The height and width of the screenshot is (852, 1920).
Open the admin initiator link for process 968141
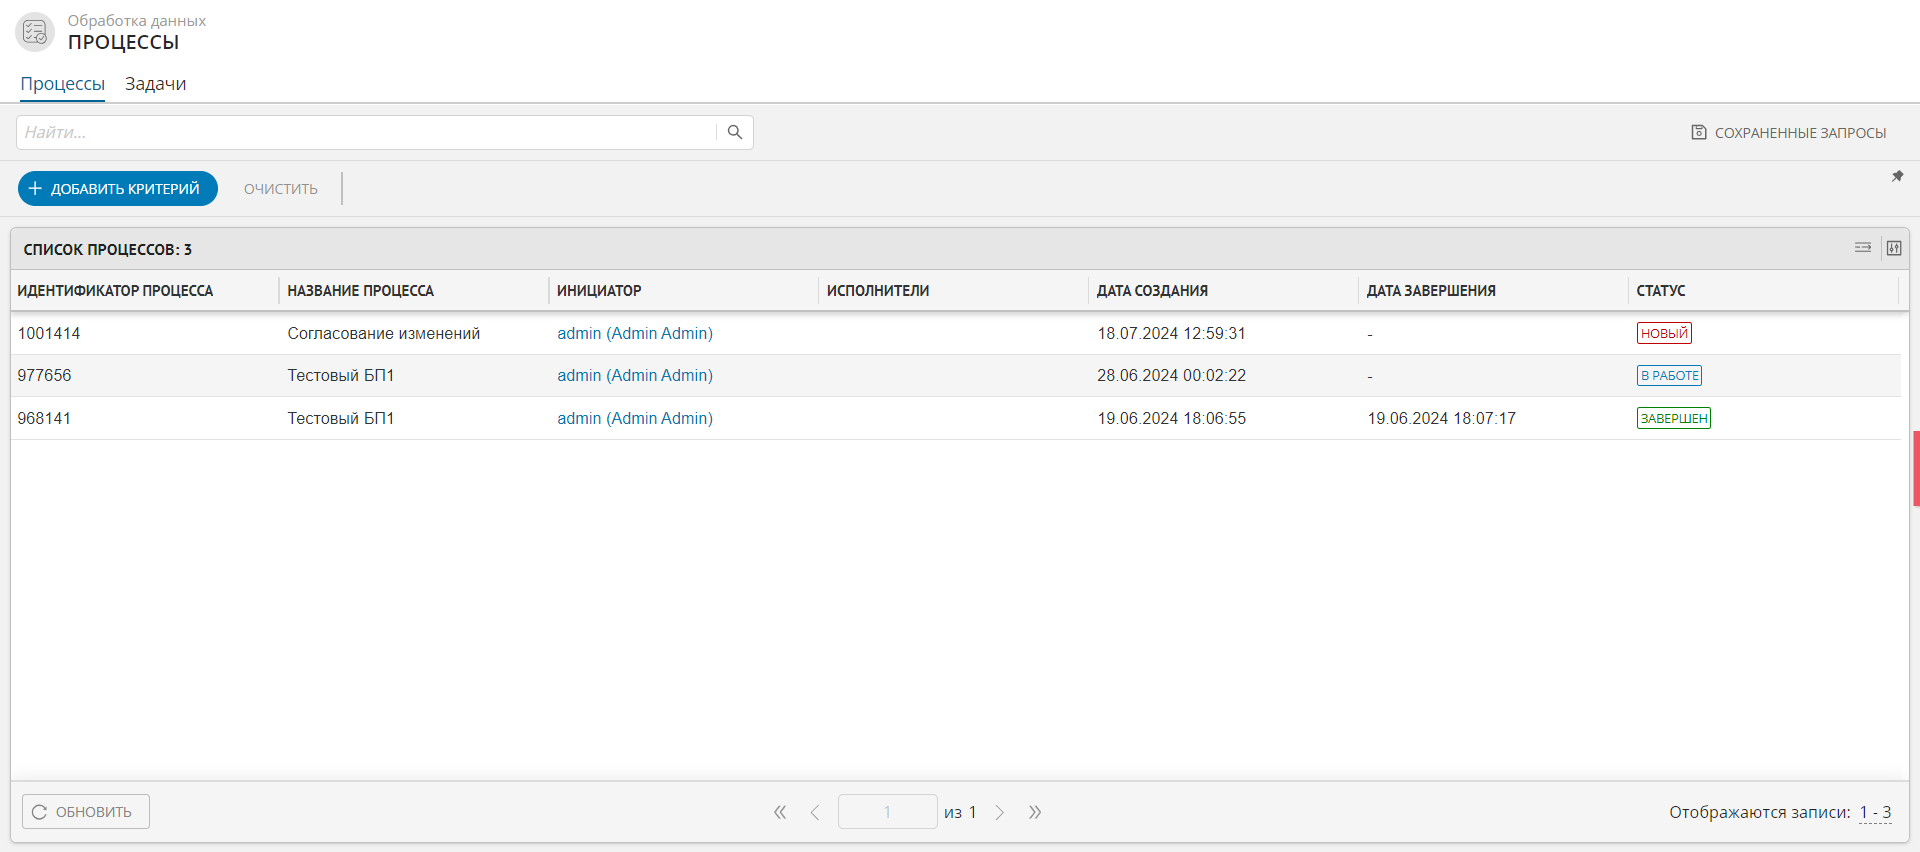pyautogui.click(x=635, y=418)
